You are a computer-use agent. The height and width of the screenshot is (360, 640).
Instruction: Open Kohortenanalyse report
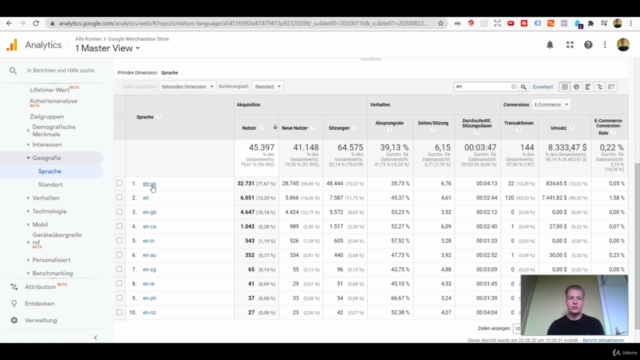(53, 101)
